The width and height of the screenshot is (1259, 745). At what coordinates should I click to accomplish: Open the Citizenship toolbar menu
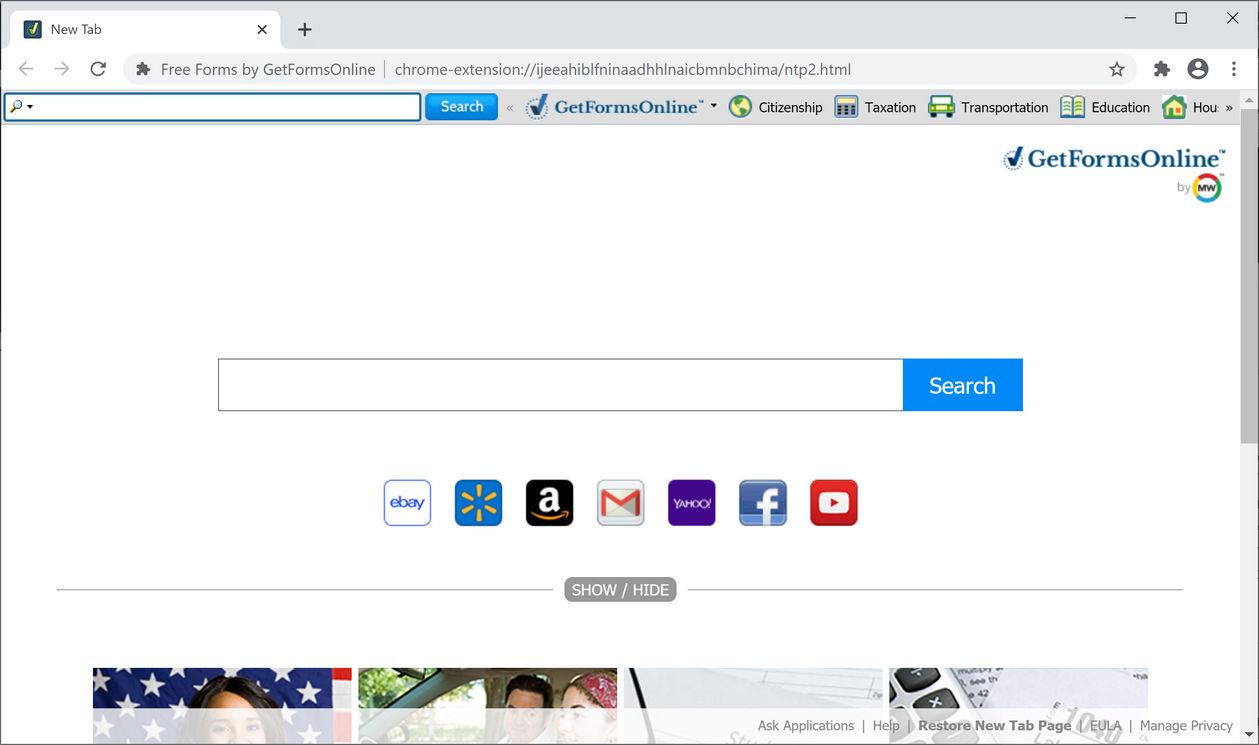776,107
